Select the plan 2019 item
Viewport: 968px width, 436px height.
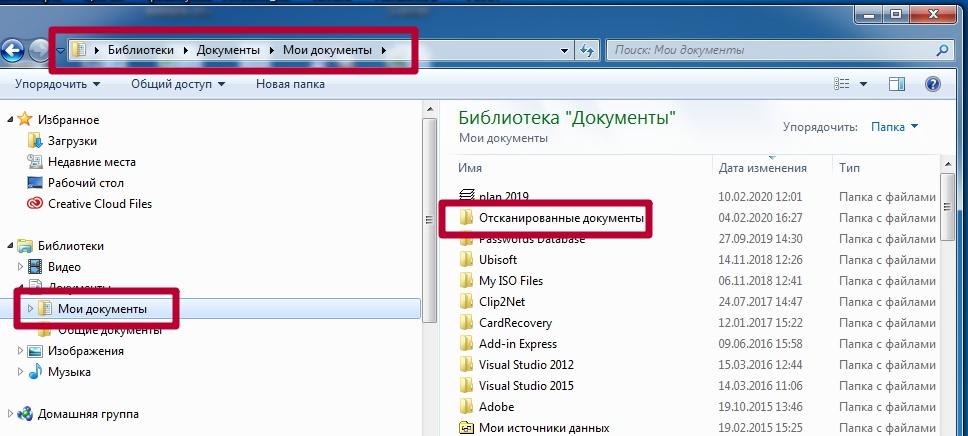(504, 196)
